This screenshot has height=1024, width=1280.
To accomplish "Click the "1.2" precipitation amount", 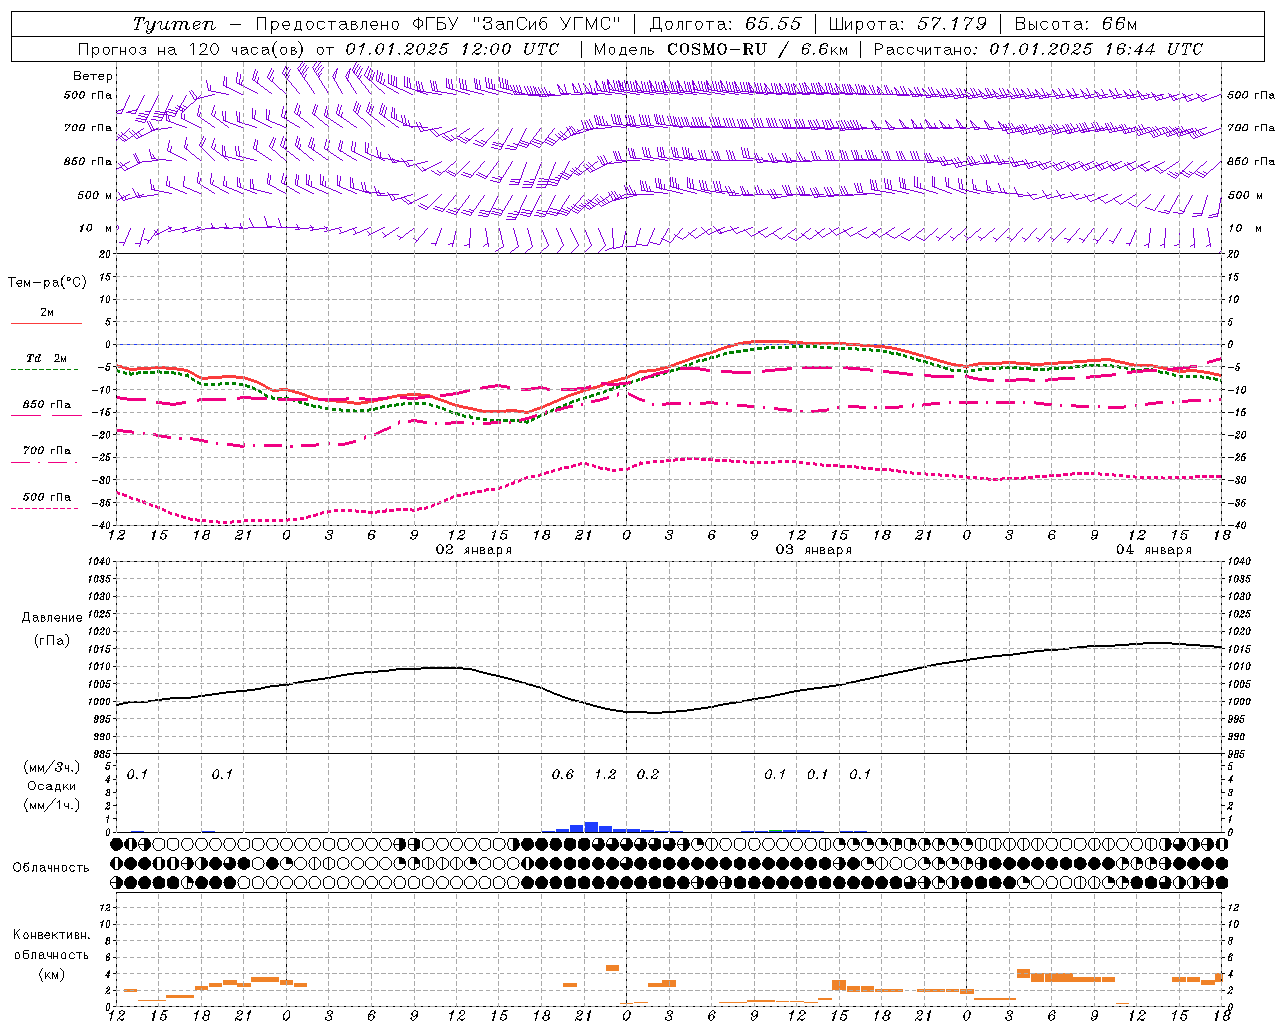I will point(605,774).
